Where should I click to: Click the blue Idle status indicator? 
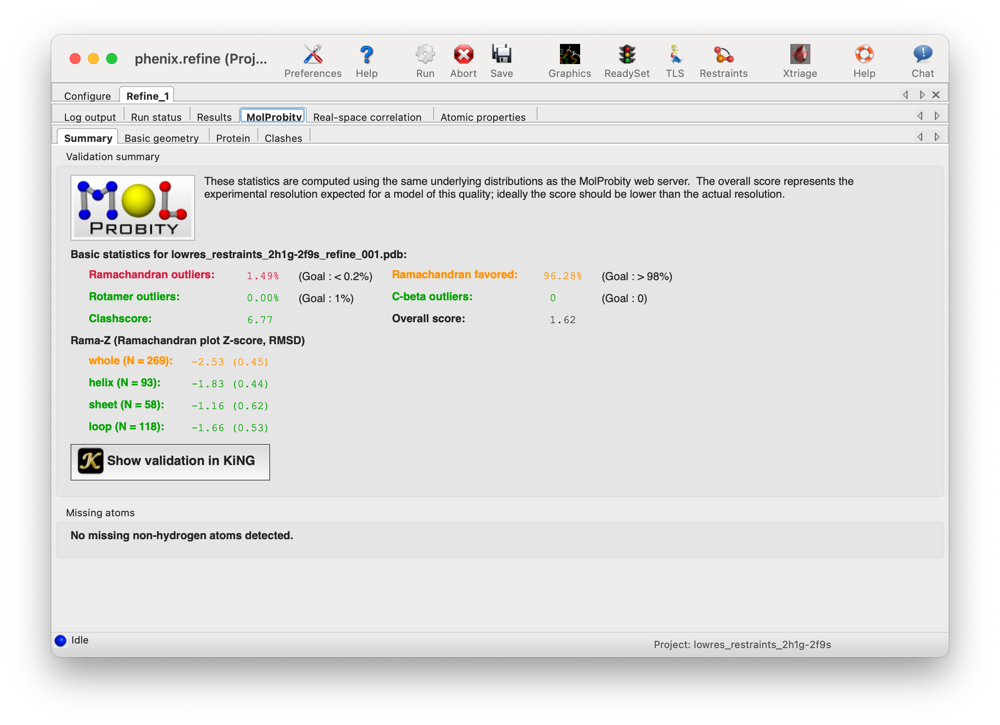61,641
